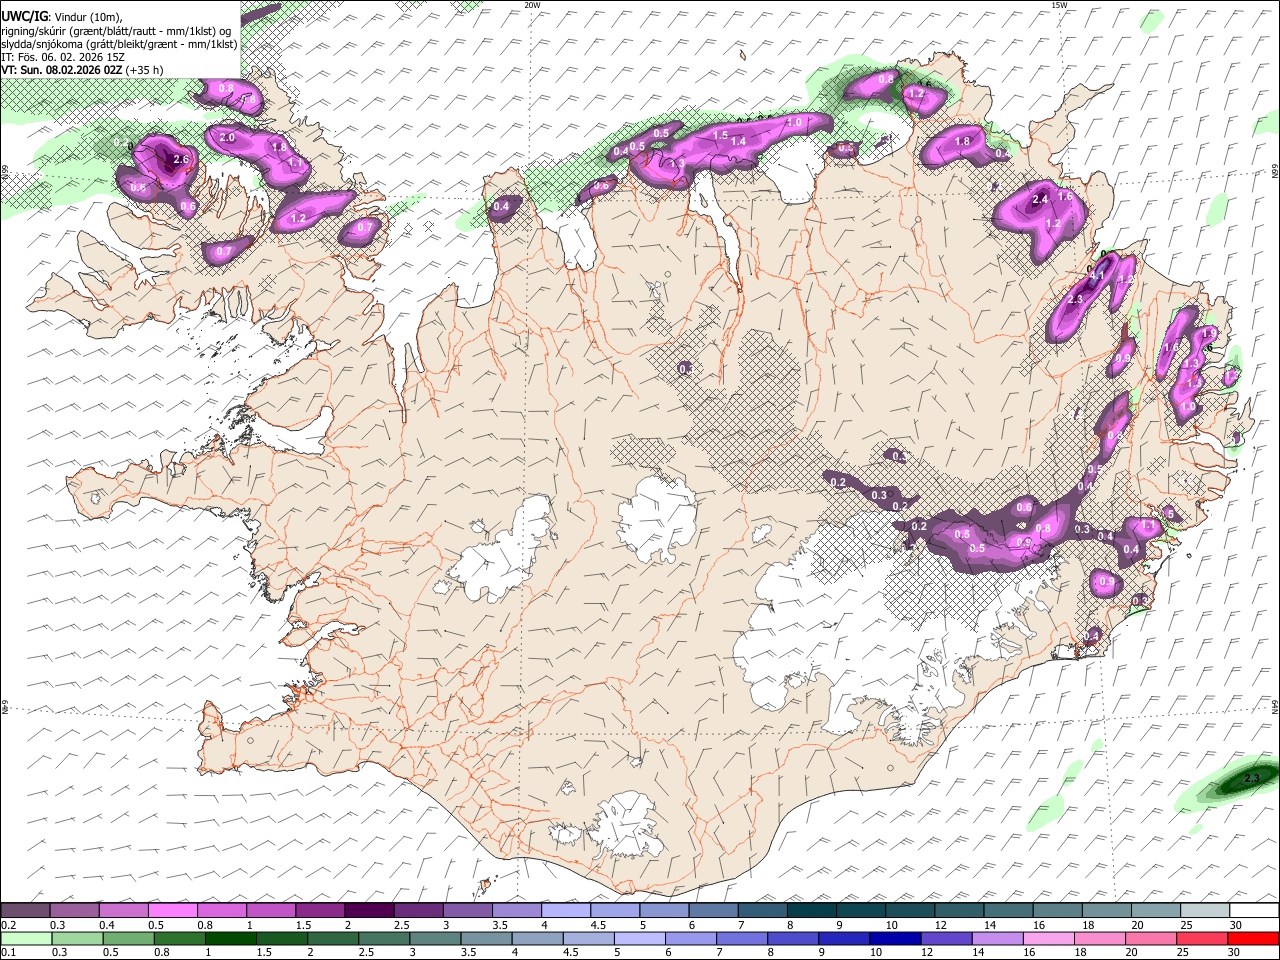The height and width of the screenshot is (960, 1280).
Task: Click the 2.3 value in the dark green offshore cell
Action: 1254,778
